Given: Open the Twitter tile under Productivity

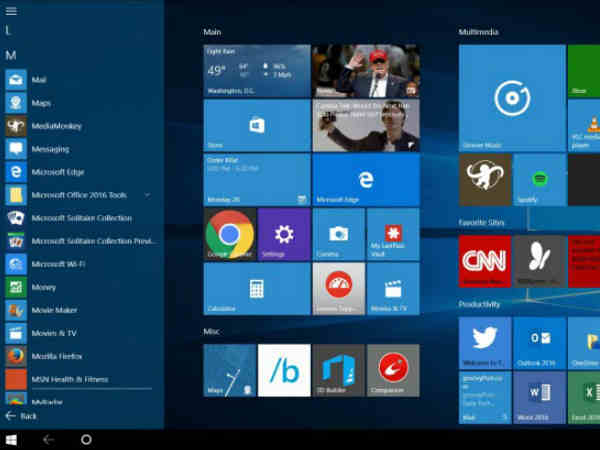Looking at the screenshot, I should point(484,343).
